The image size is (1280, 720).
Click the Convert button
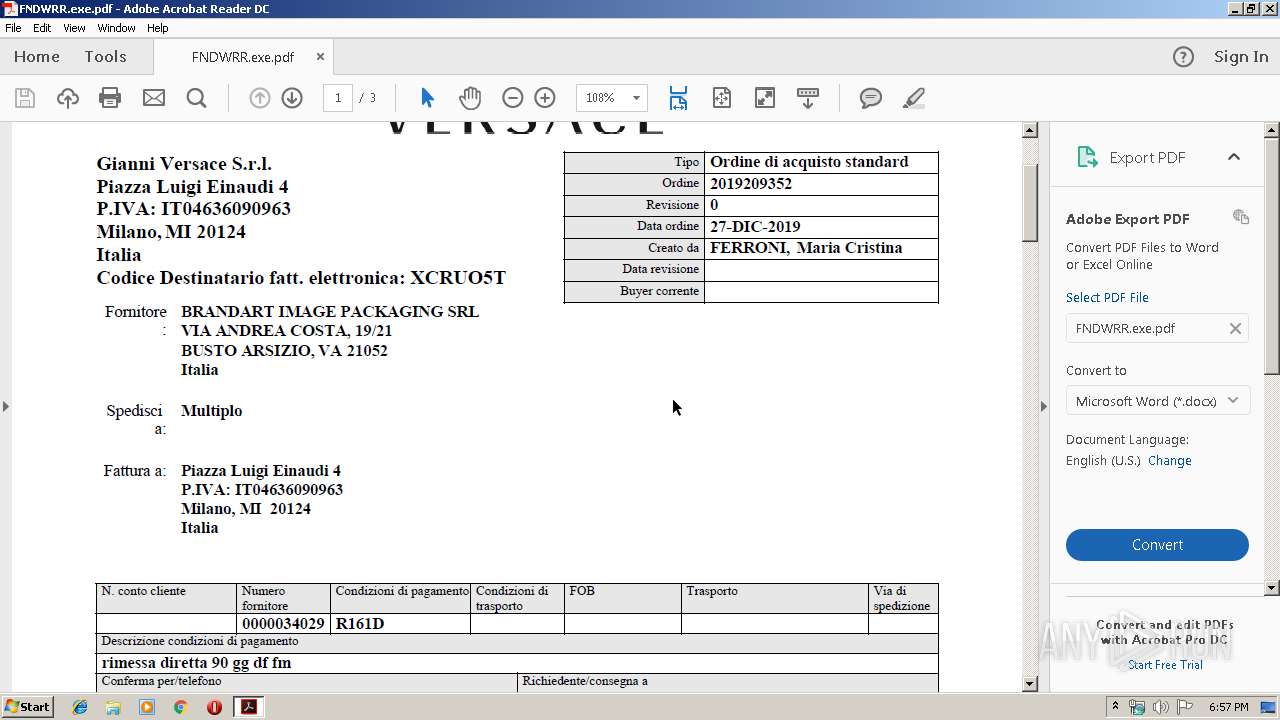pos(1157,545)
